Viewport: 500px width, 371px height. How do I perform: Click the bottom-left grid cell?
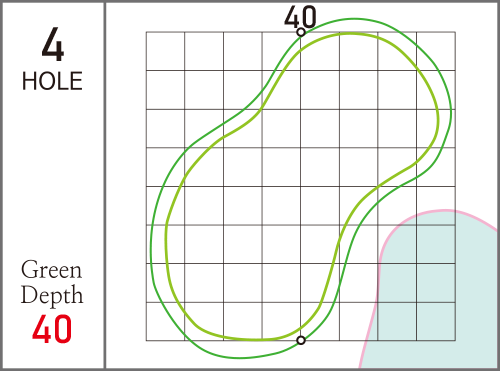coord(165,321)
